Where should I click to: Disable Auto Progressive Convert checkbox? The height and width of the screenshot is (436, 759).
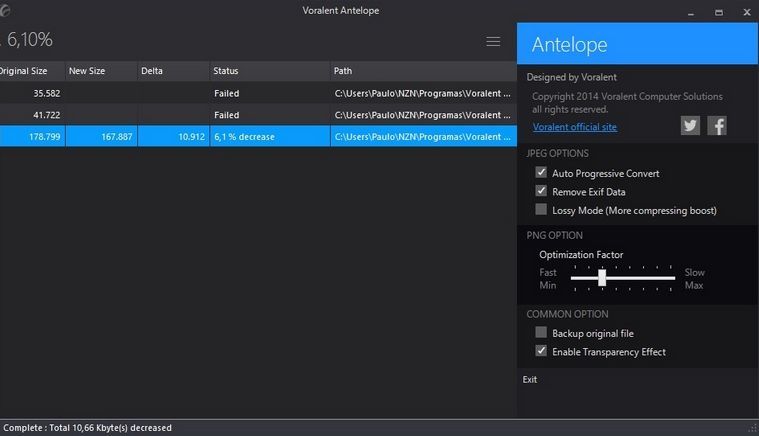[541, 172]
